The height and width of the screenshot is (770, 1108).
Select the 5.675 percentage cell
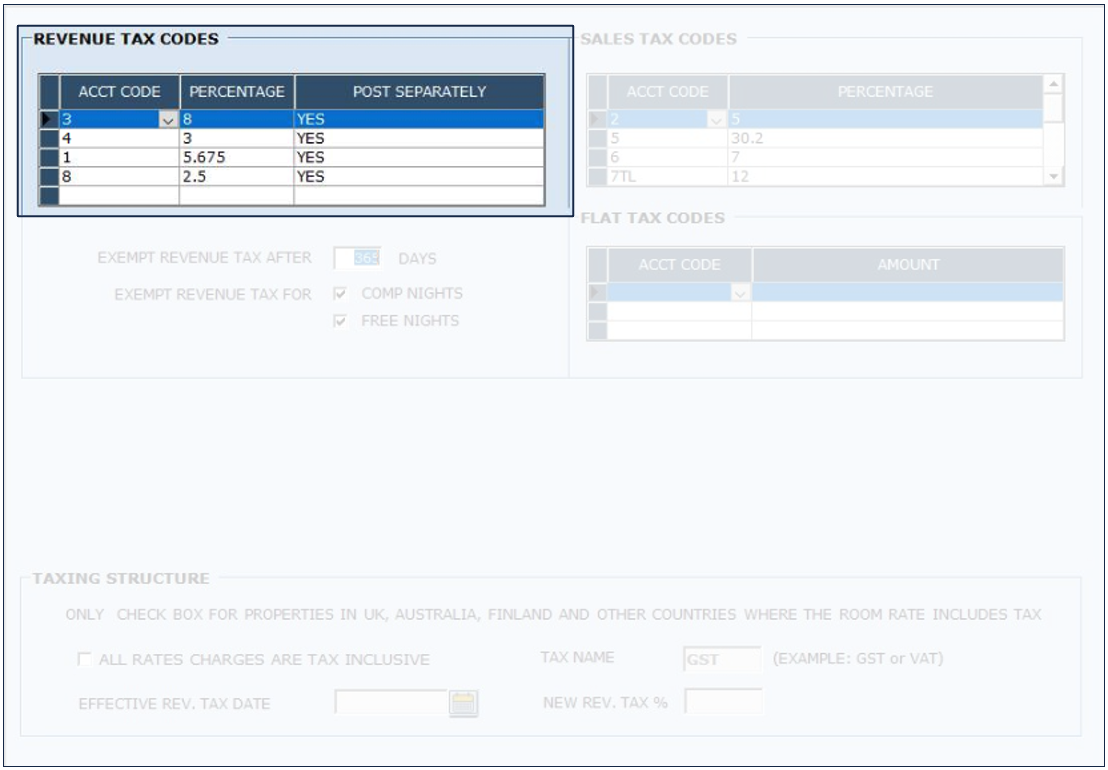point(236,157)
